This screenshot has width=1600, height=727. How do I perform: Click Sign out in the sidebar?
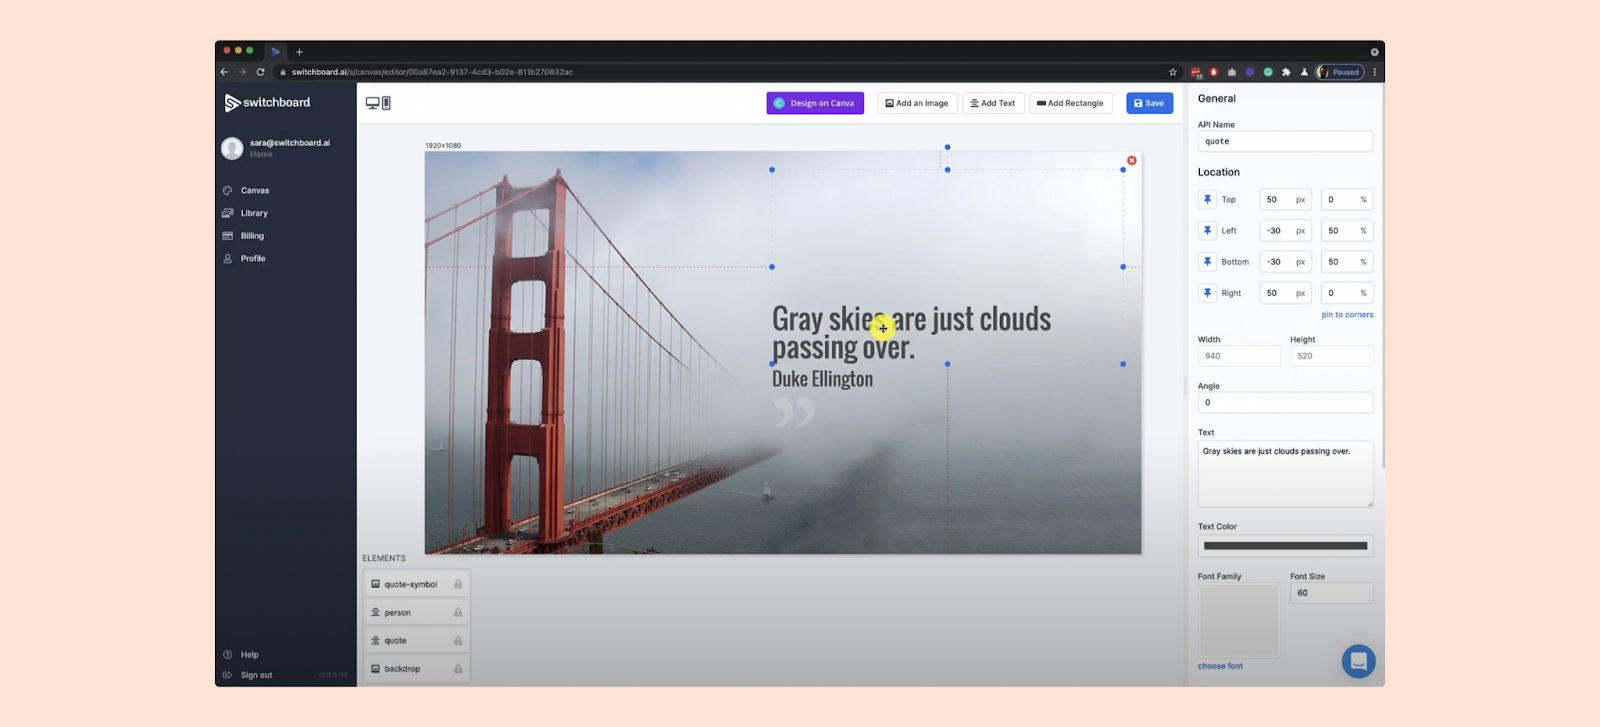tap(256, 675)
